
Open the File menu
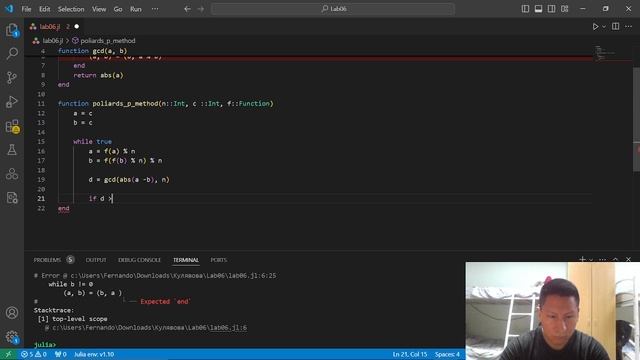click(27, 9)
